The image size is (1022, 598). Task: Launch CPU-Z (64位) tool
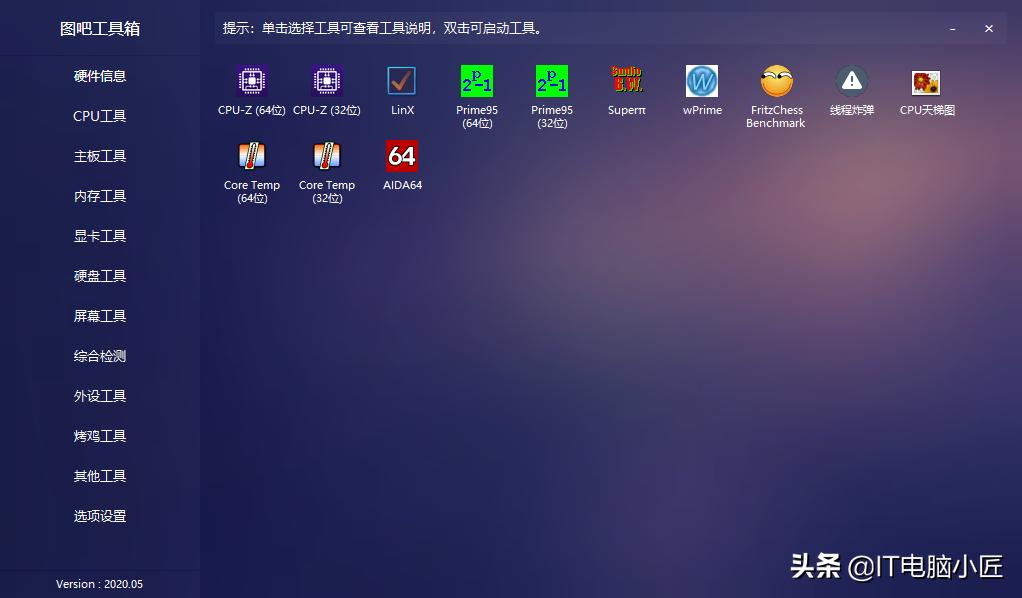tap(251, 88)
